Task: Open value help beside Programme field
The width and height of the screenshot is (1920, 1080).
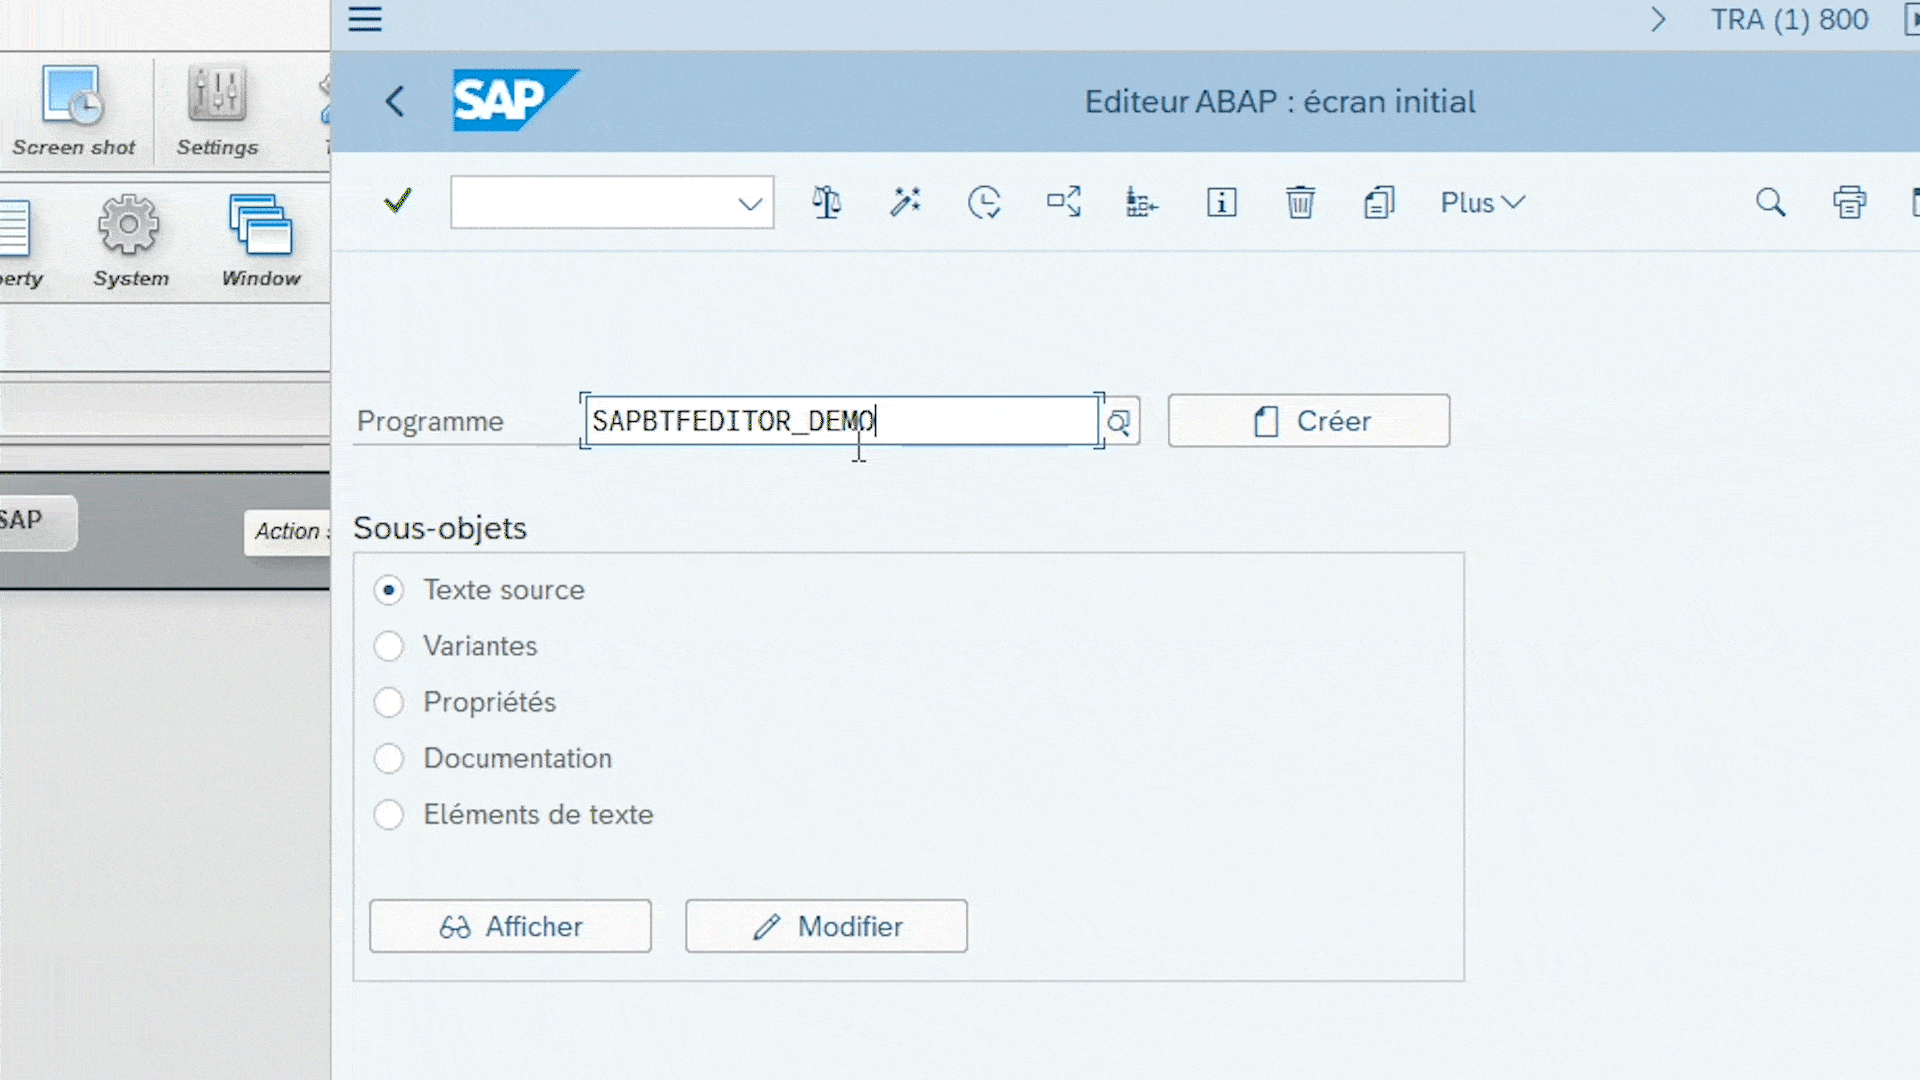Action: click(x=1119, y=422)
